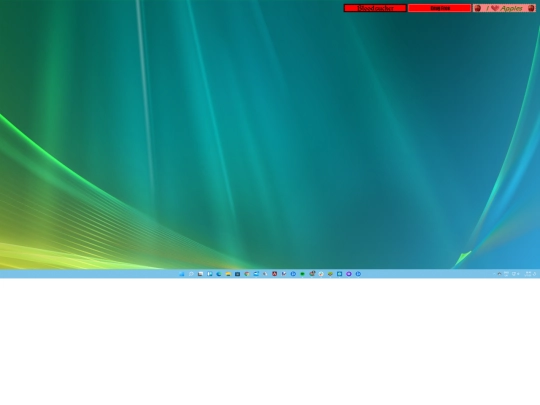Click the I love Apples widget

click(504, 8)
